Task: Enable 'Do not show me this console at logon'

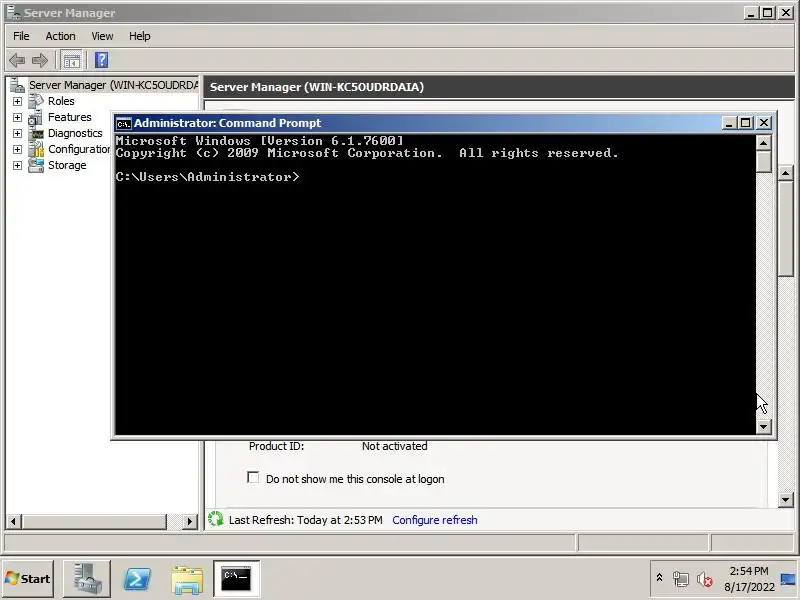Action: point(253,478)
